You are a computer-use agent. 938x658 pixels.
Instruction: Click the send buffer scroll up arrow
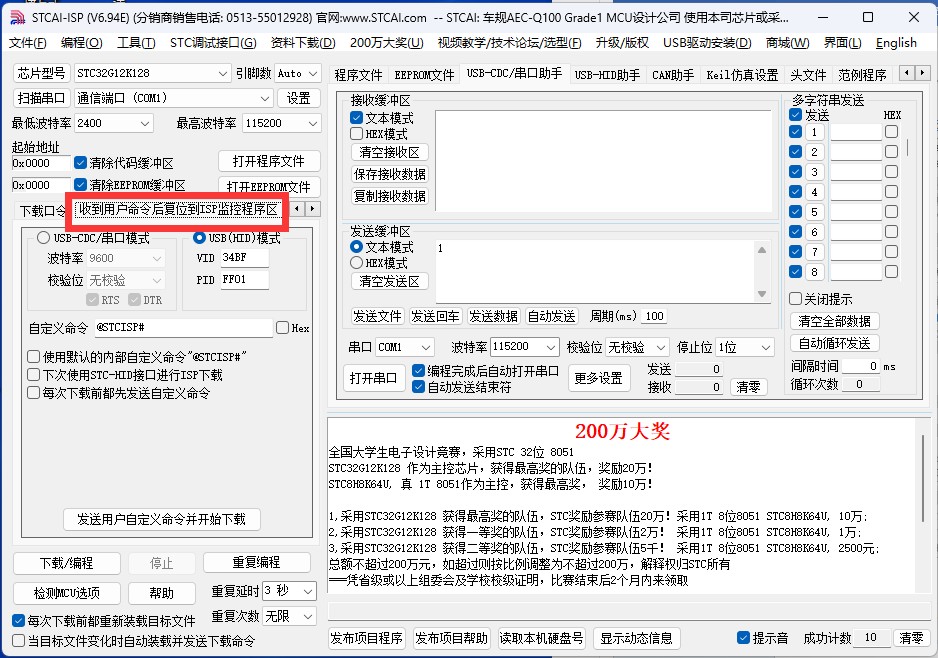[x=762, y=250]
